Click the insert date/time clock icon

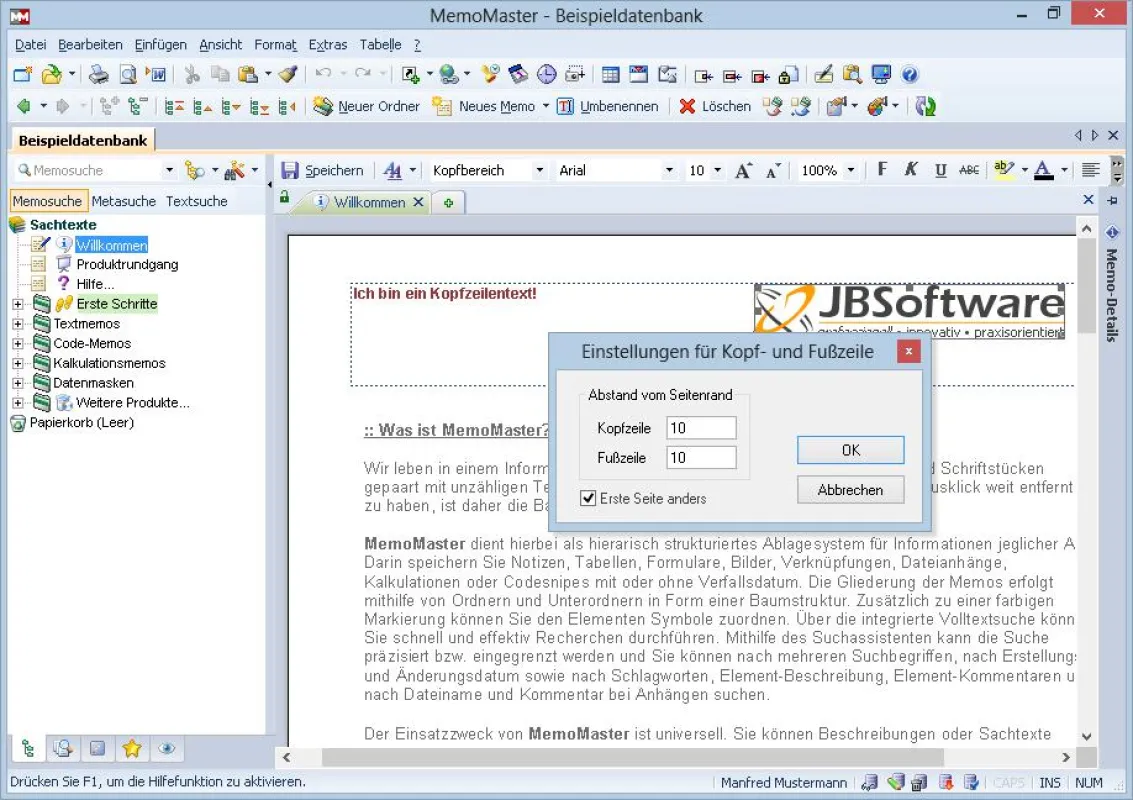[x=547, y=74]
